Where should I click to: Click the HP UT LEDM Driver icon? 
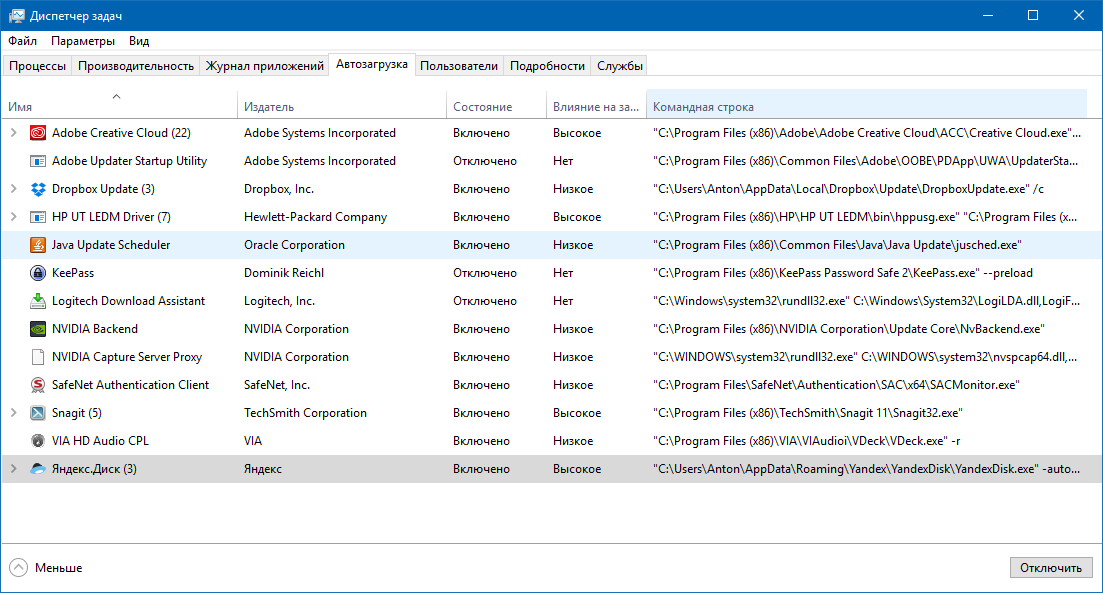tap(38, 217)
